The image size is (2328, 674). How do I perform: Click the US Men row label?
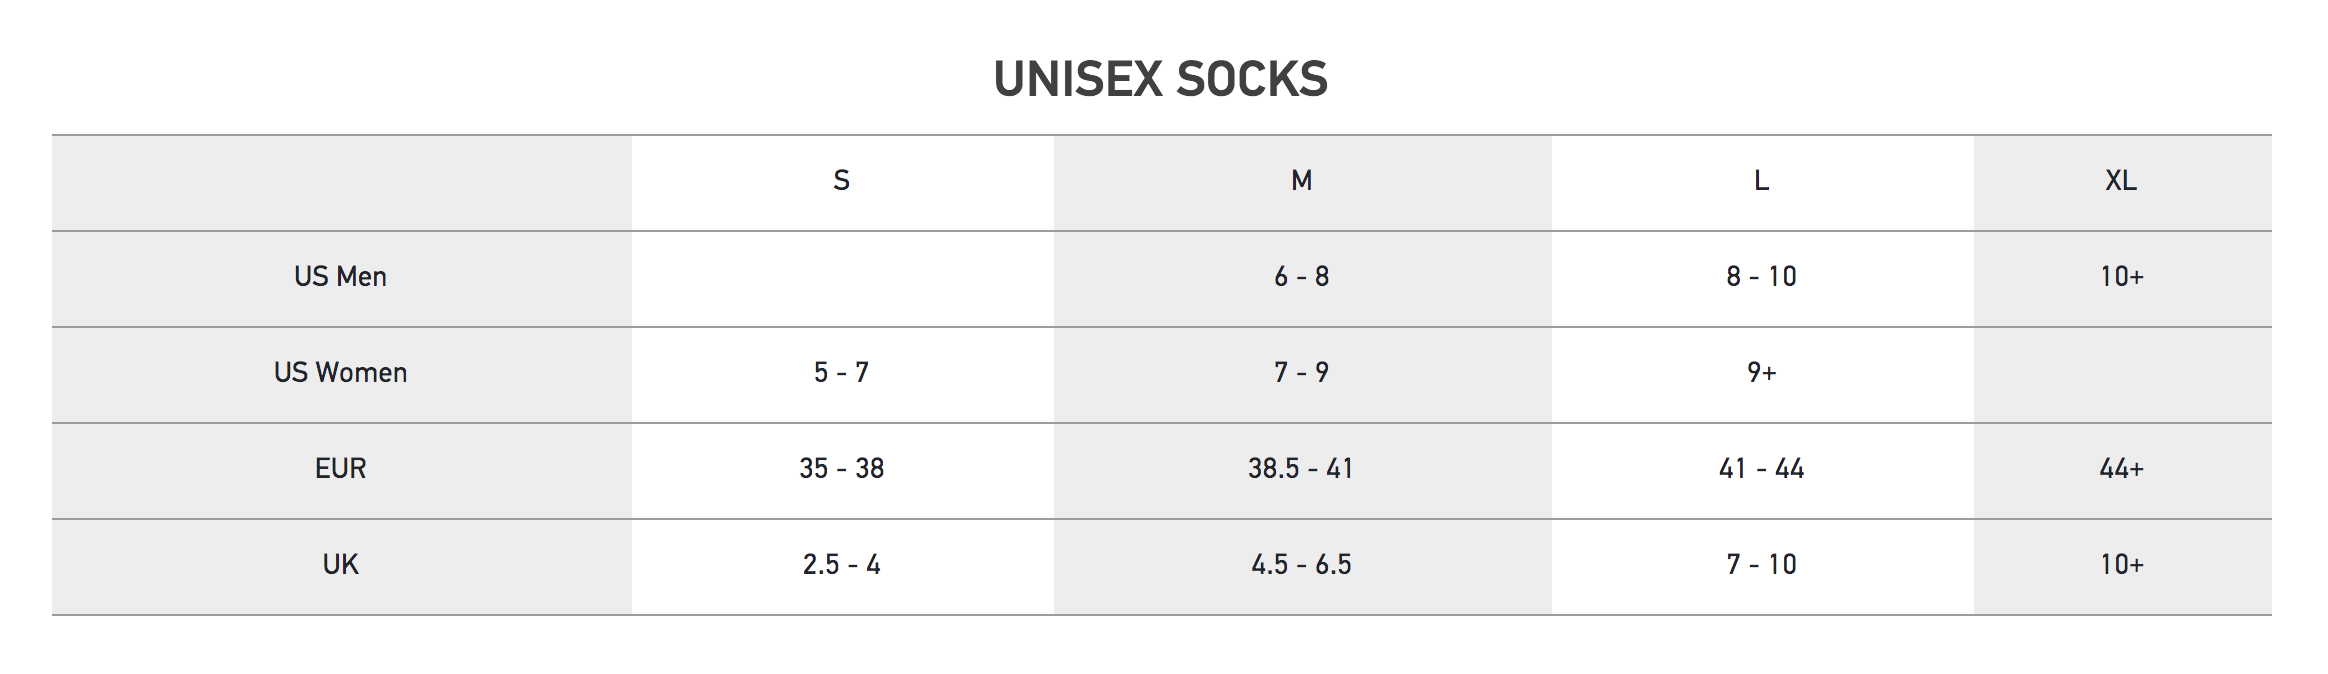coord(340,277)
